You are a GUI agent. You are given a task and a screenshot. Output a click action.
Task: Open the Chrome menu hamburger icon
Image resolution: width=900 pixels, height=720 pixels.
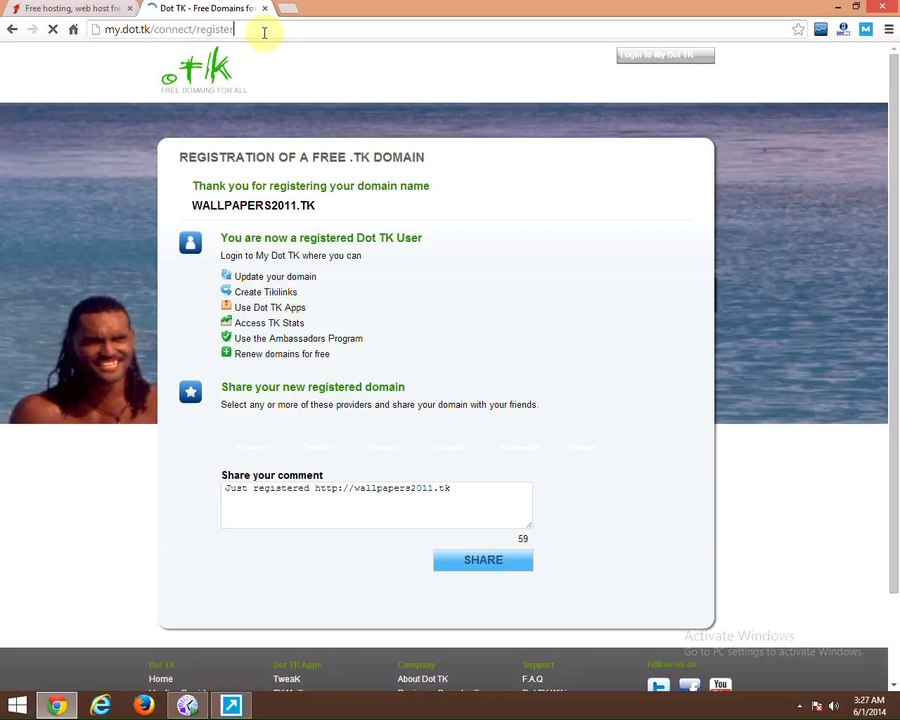point(889,29)
